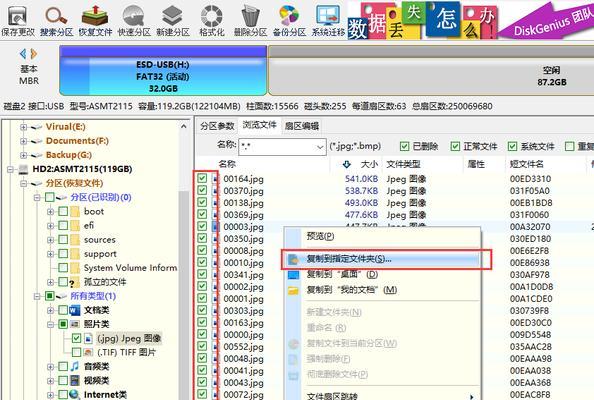
Task: Click the 文件类型 column header
Action: (403, 164)
